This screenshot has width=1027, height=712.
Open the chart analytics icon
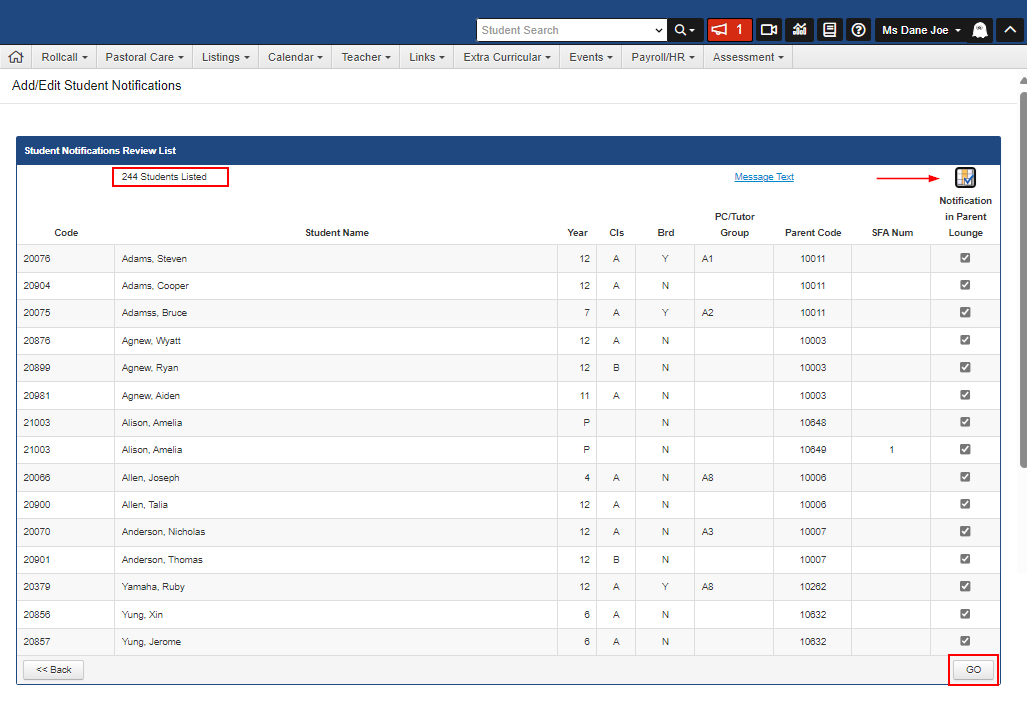(799, 30)
